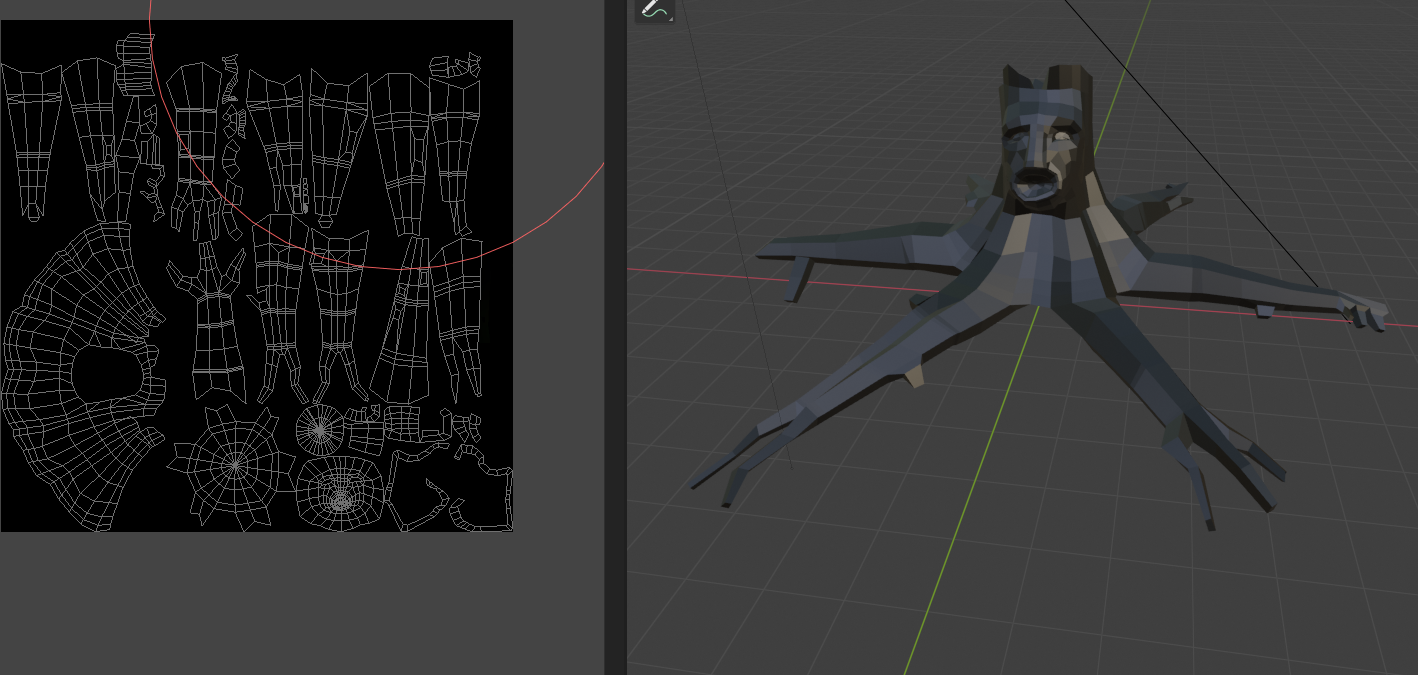Click the concentric oval UV island at bottom
1418x675 pixels.
tap(341, 496)
